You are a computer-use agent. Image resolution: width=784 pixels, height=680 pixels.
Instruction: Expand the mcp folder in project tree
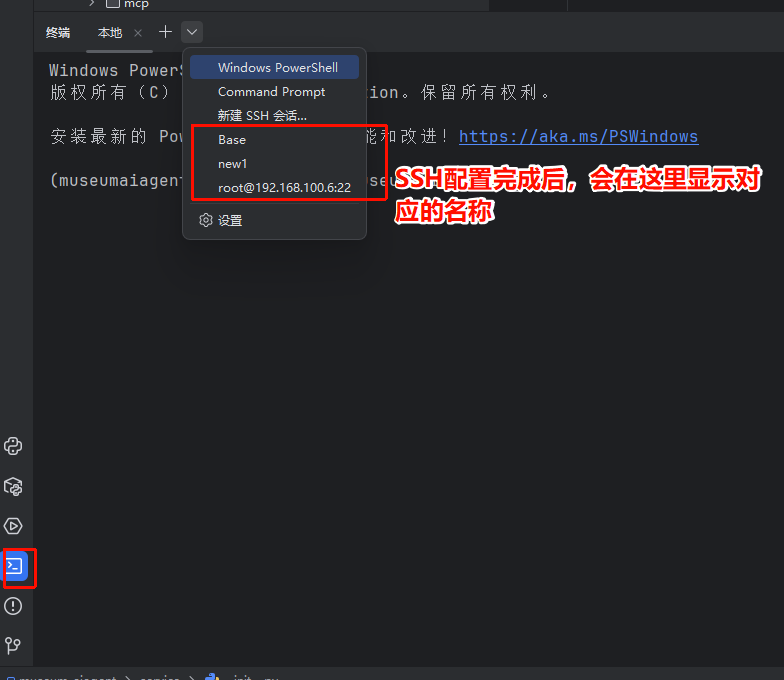coord(92,4)
